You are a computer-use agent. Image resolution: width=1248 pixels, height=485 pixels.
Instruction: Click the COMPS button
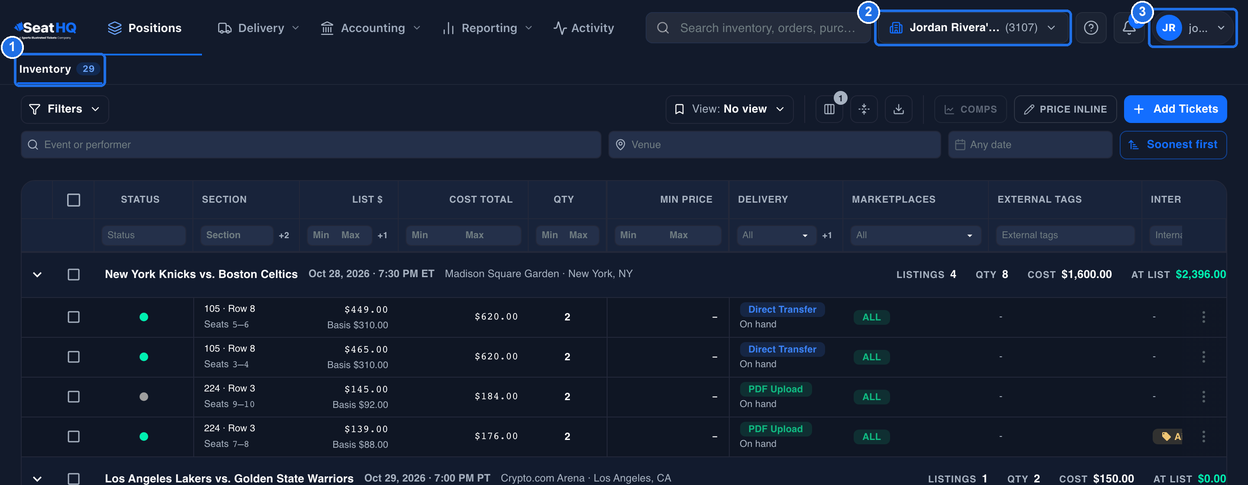970,109
